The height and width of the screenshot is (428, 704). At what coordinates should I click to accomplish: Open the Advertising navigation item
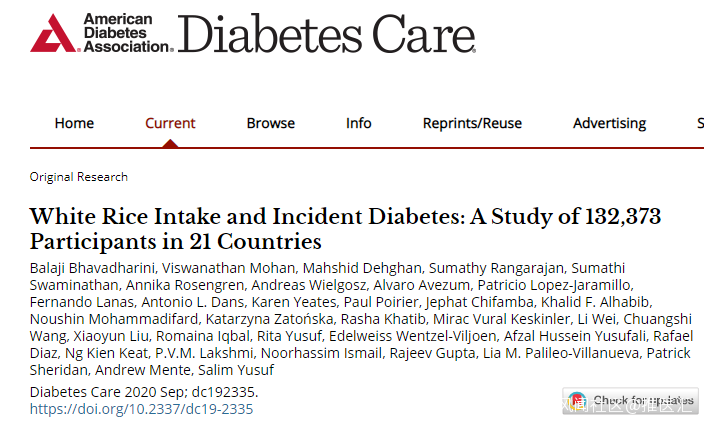point(609,123)
